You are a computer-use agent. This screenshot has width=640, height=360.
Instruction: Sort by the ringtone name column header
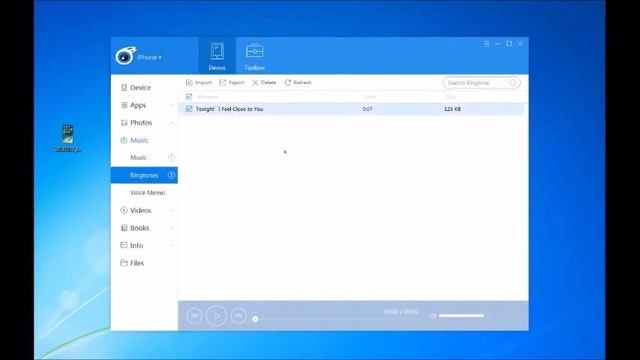click(x=208, y=97)
